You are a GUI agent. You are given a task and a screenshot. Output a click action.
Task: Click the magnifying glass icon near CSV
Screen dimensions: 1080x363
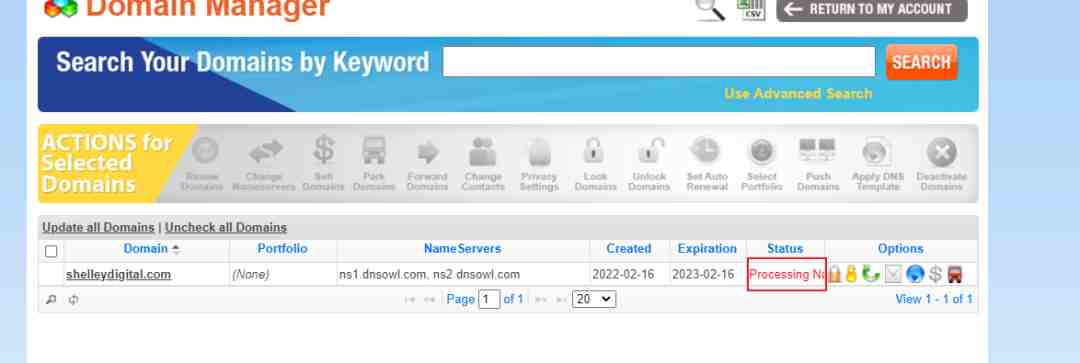click(710, 9)
